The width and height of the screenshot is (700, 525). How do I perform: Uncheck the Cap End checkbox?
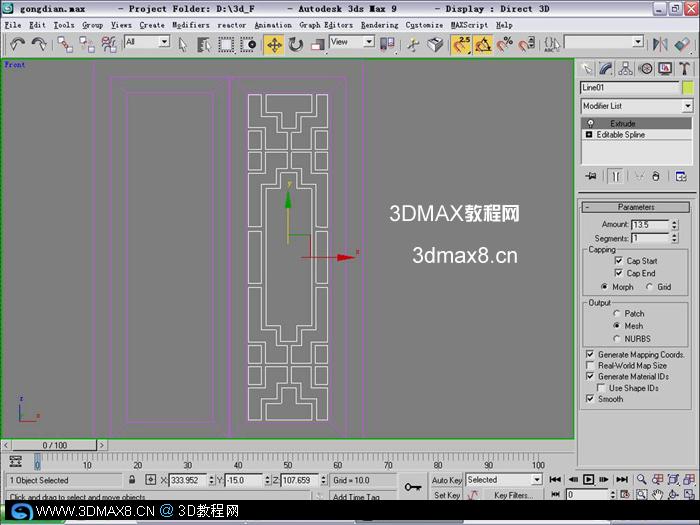tap(618, 272)
